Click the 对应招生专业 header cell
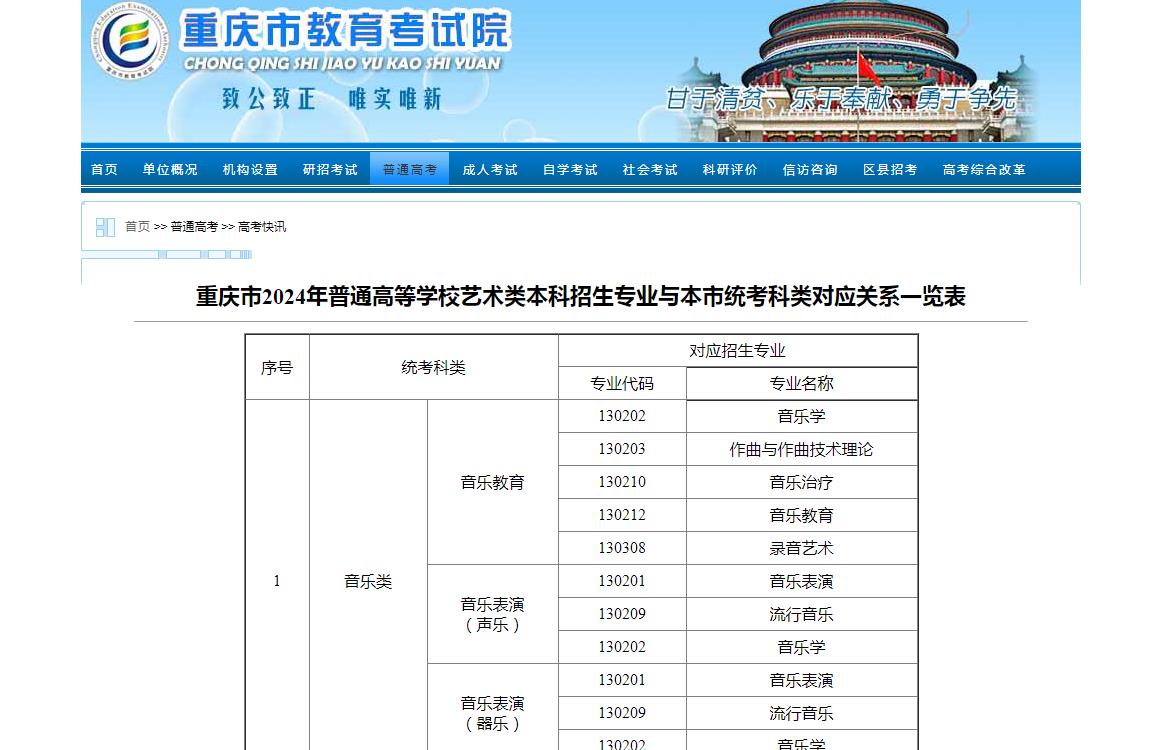Viewport: 1150px width, 750px height. [738, 350]
